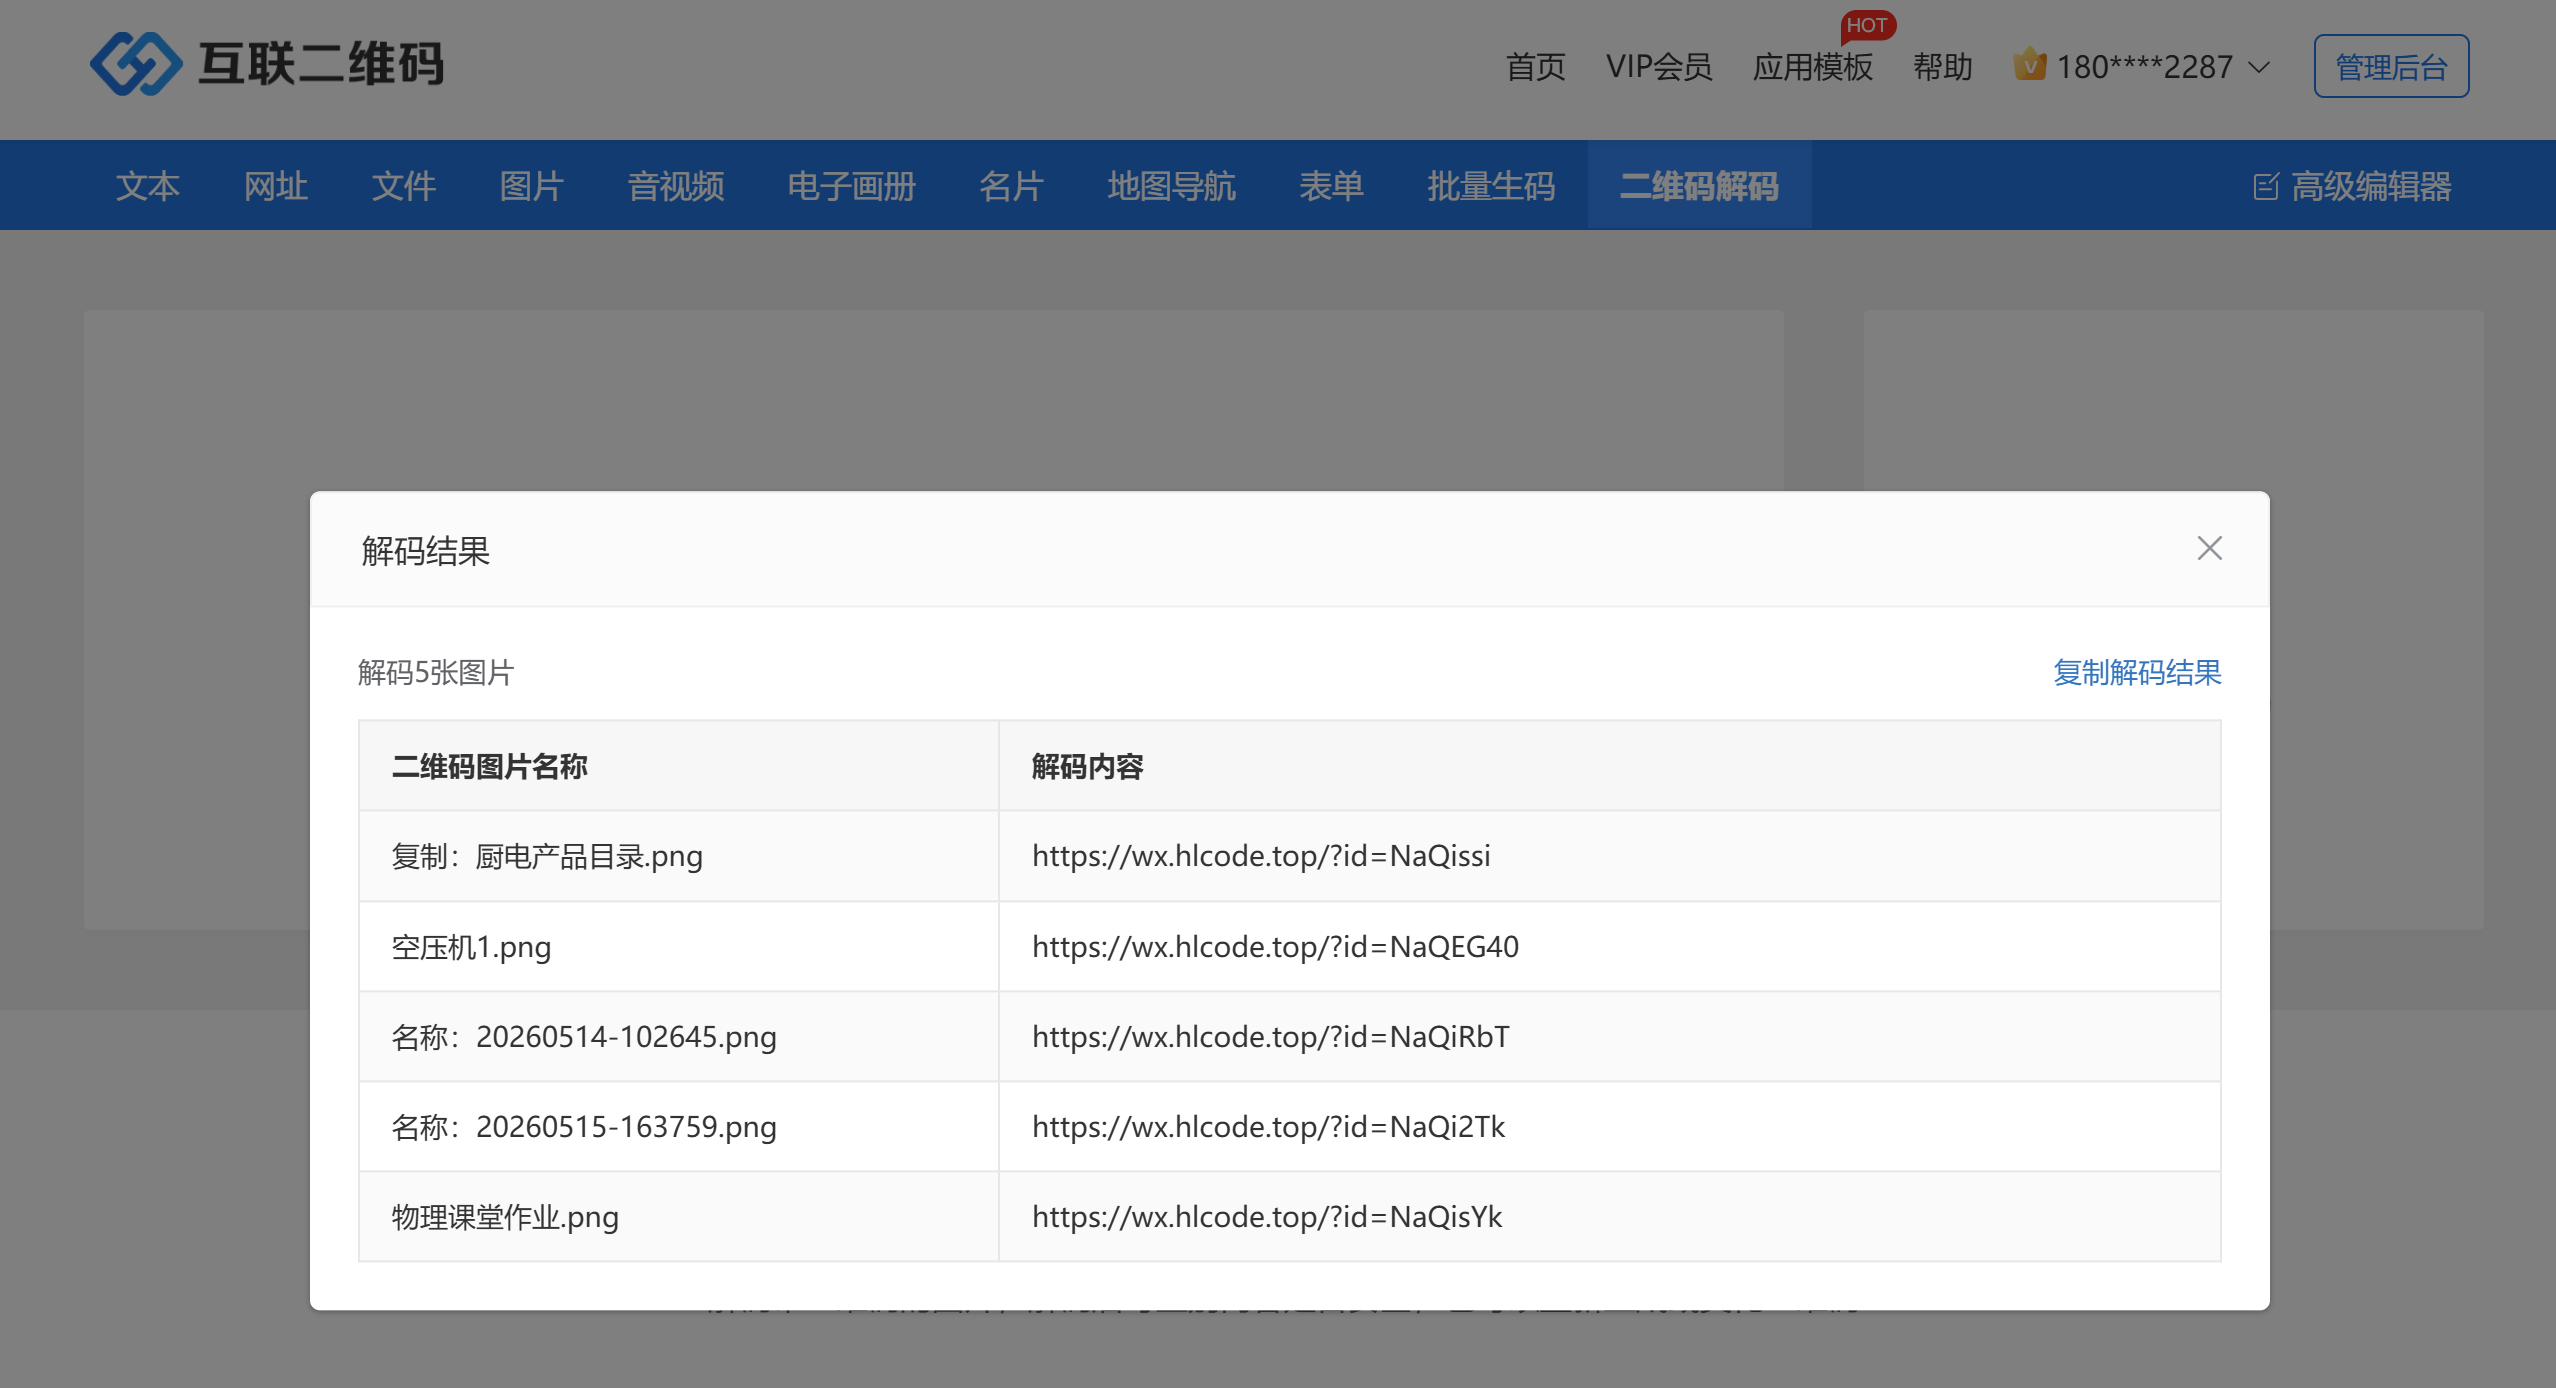Select file name 物理课堂作业.png
The width and height of the screenshot is (2556, 1388).
pos(505,1216)
